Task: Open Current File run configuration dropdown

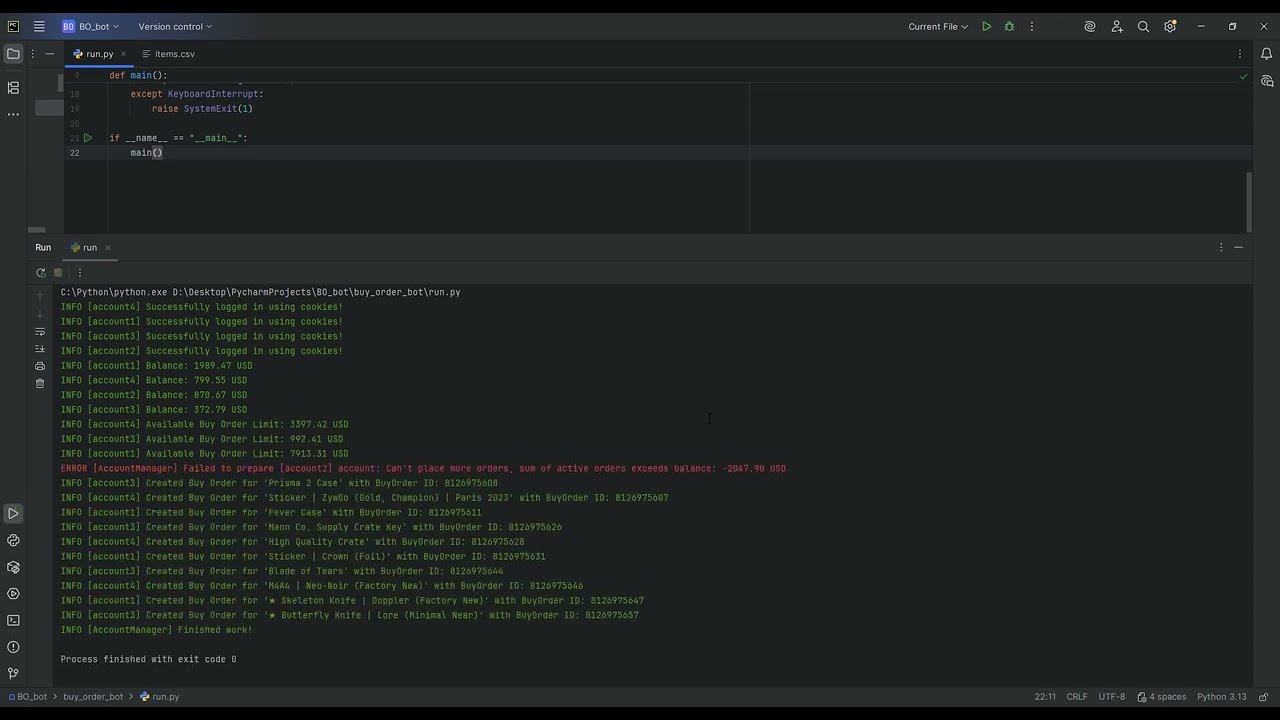Action: click(x=938, y=27)
